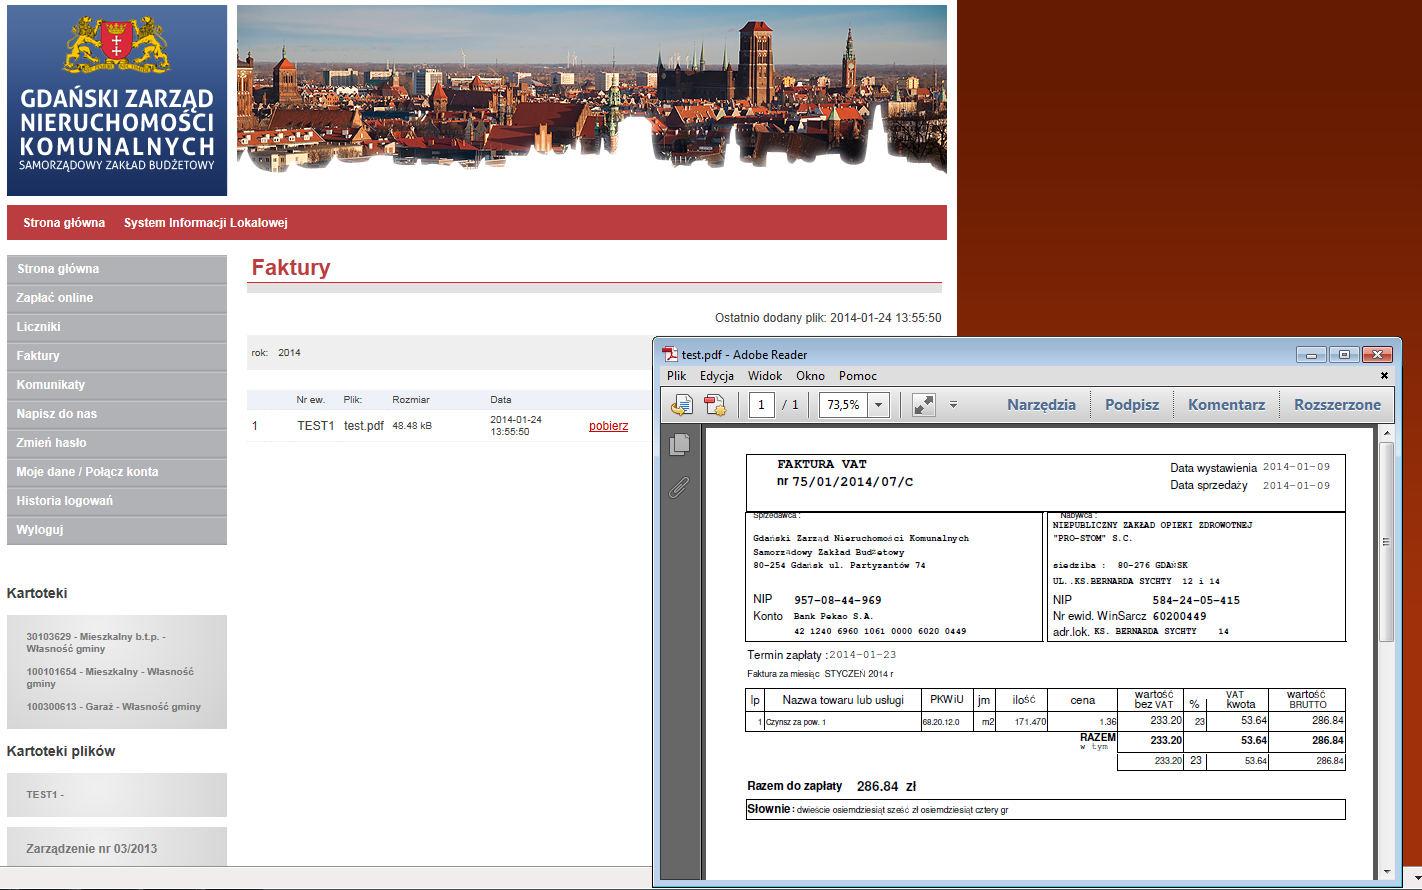1422x890 pixels.
Task: Click the vertical scrollbar thumb in Adobe Reader
Action: (1386, 541)
